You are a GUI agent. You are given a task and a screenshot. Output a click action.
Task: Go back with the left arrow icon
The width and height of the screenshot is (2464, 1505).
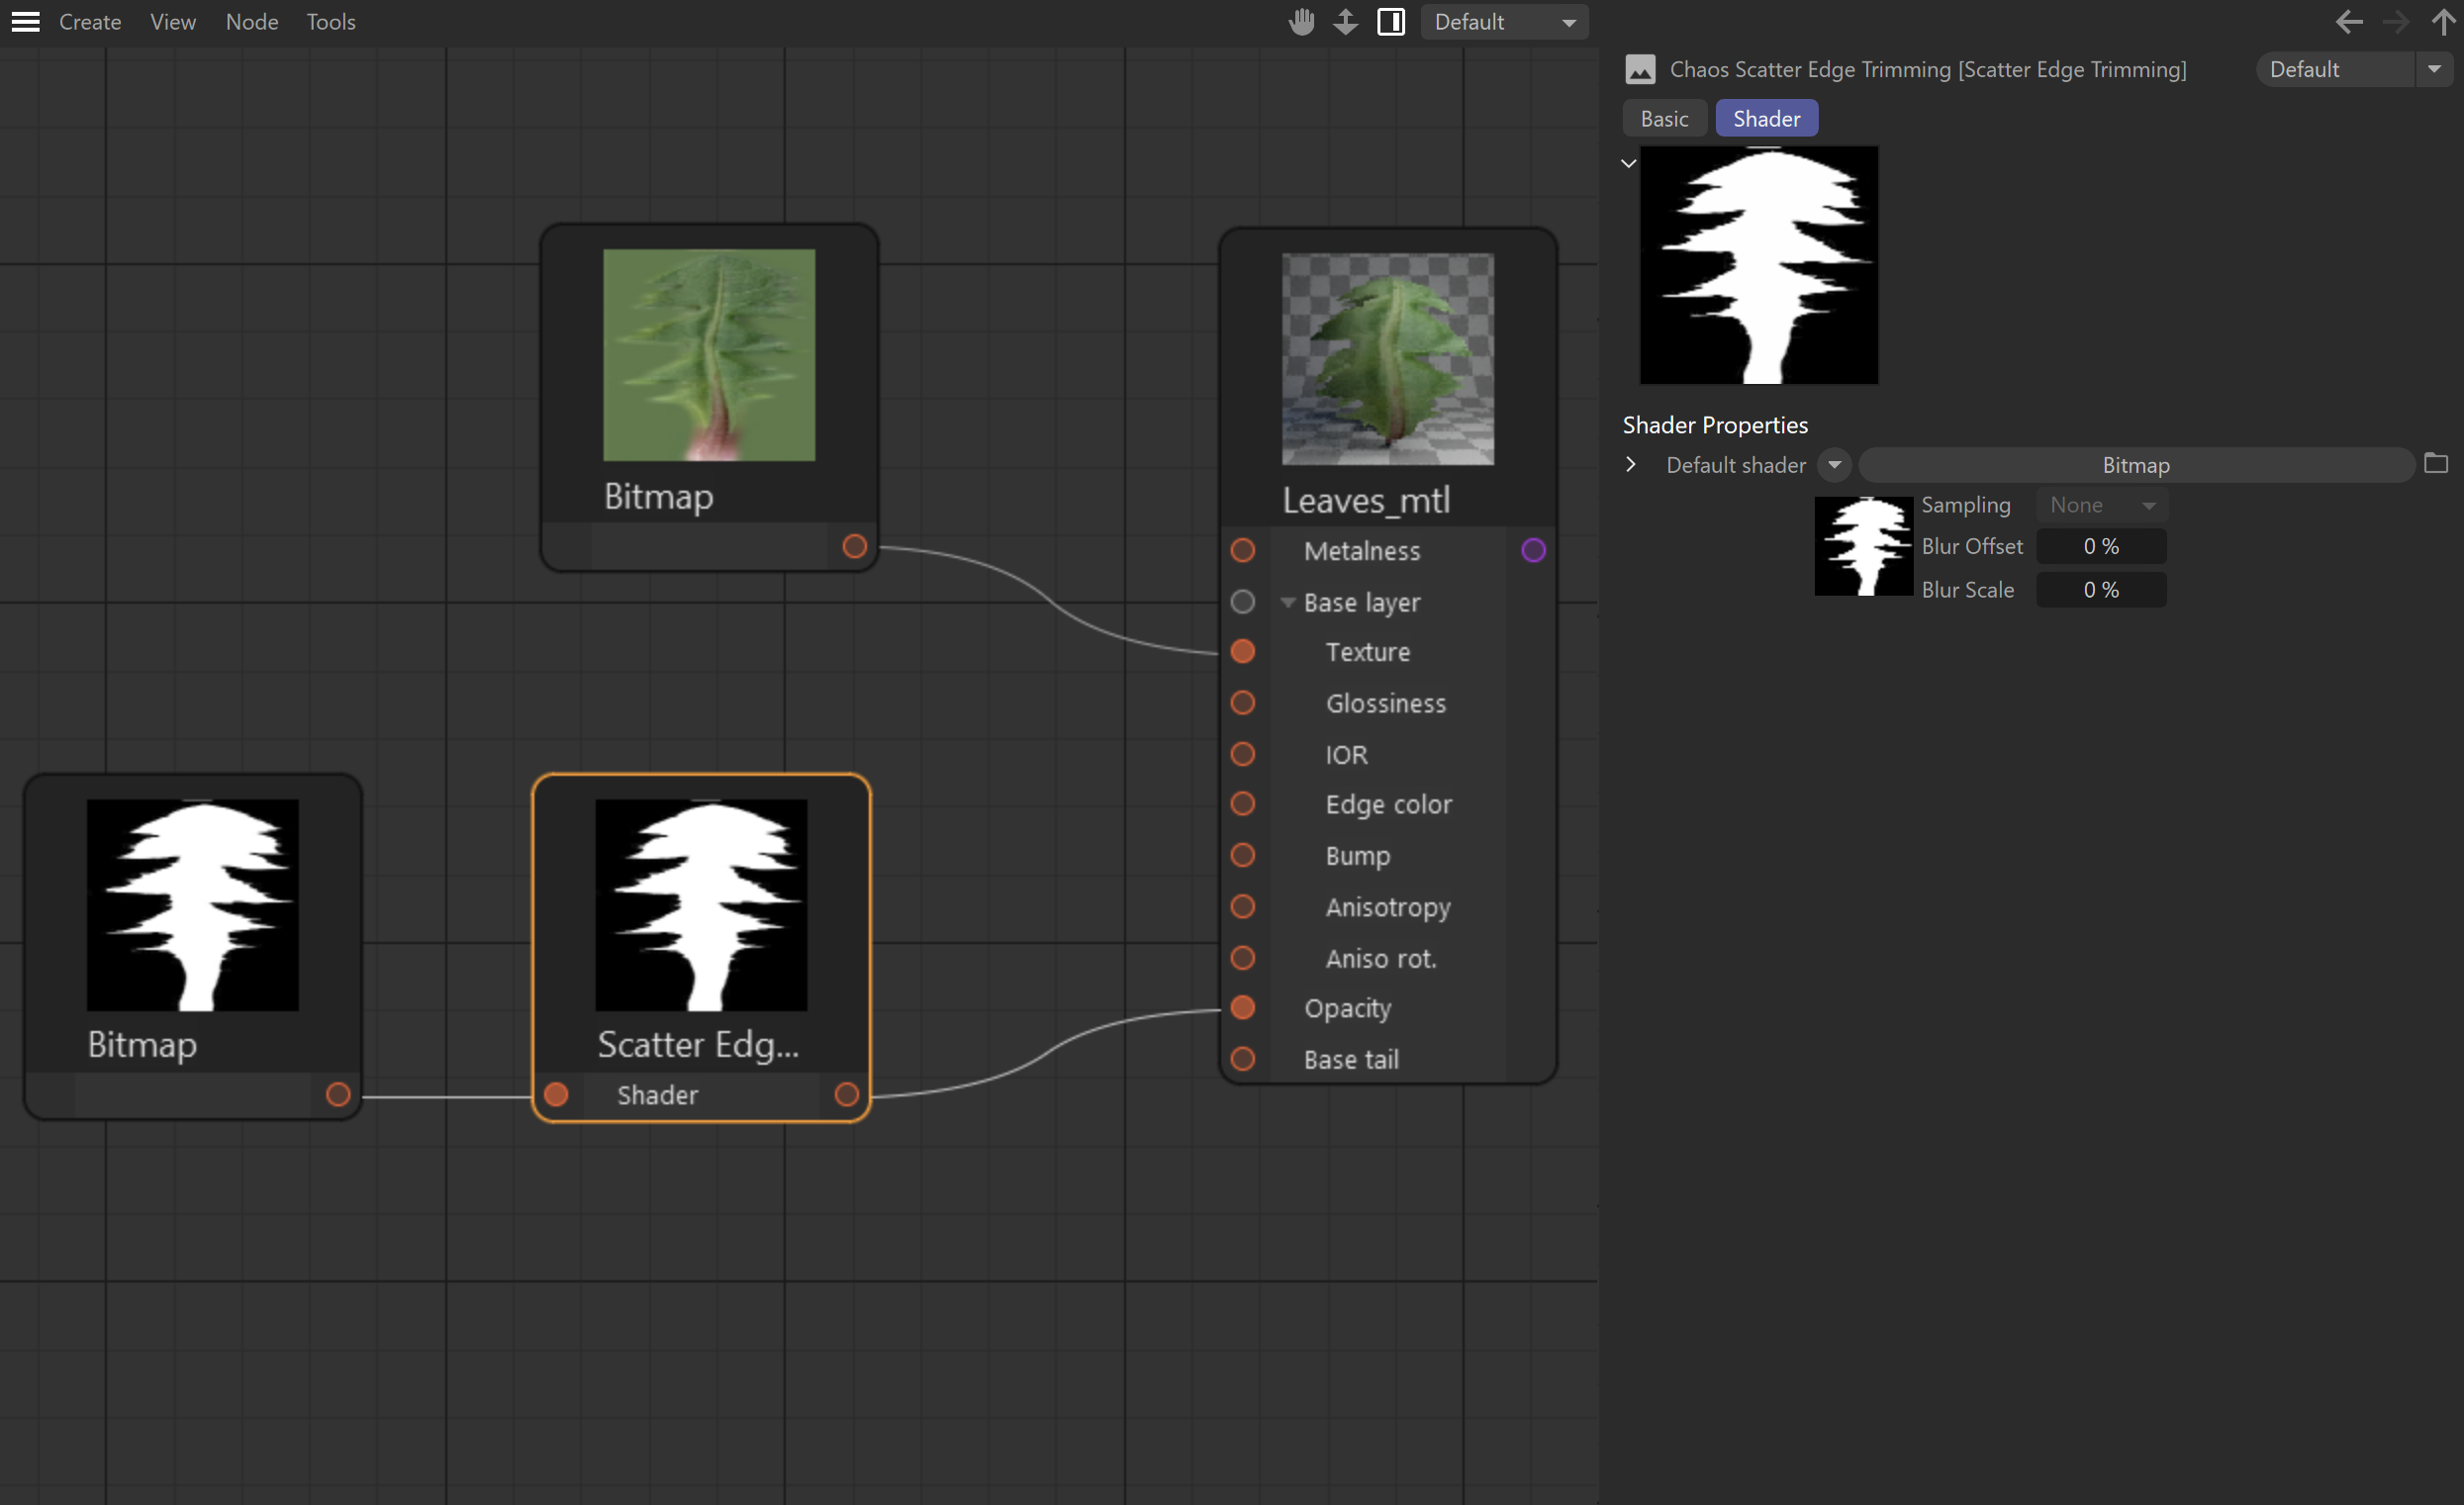(x=2349, y=21)
